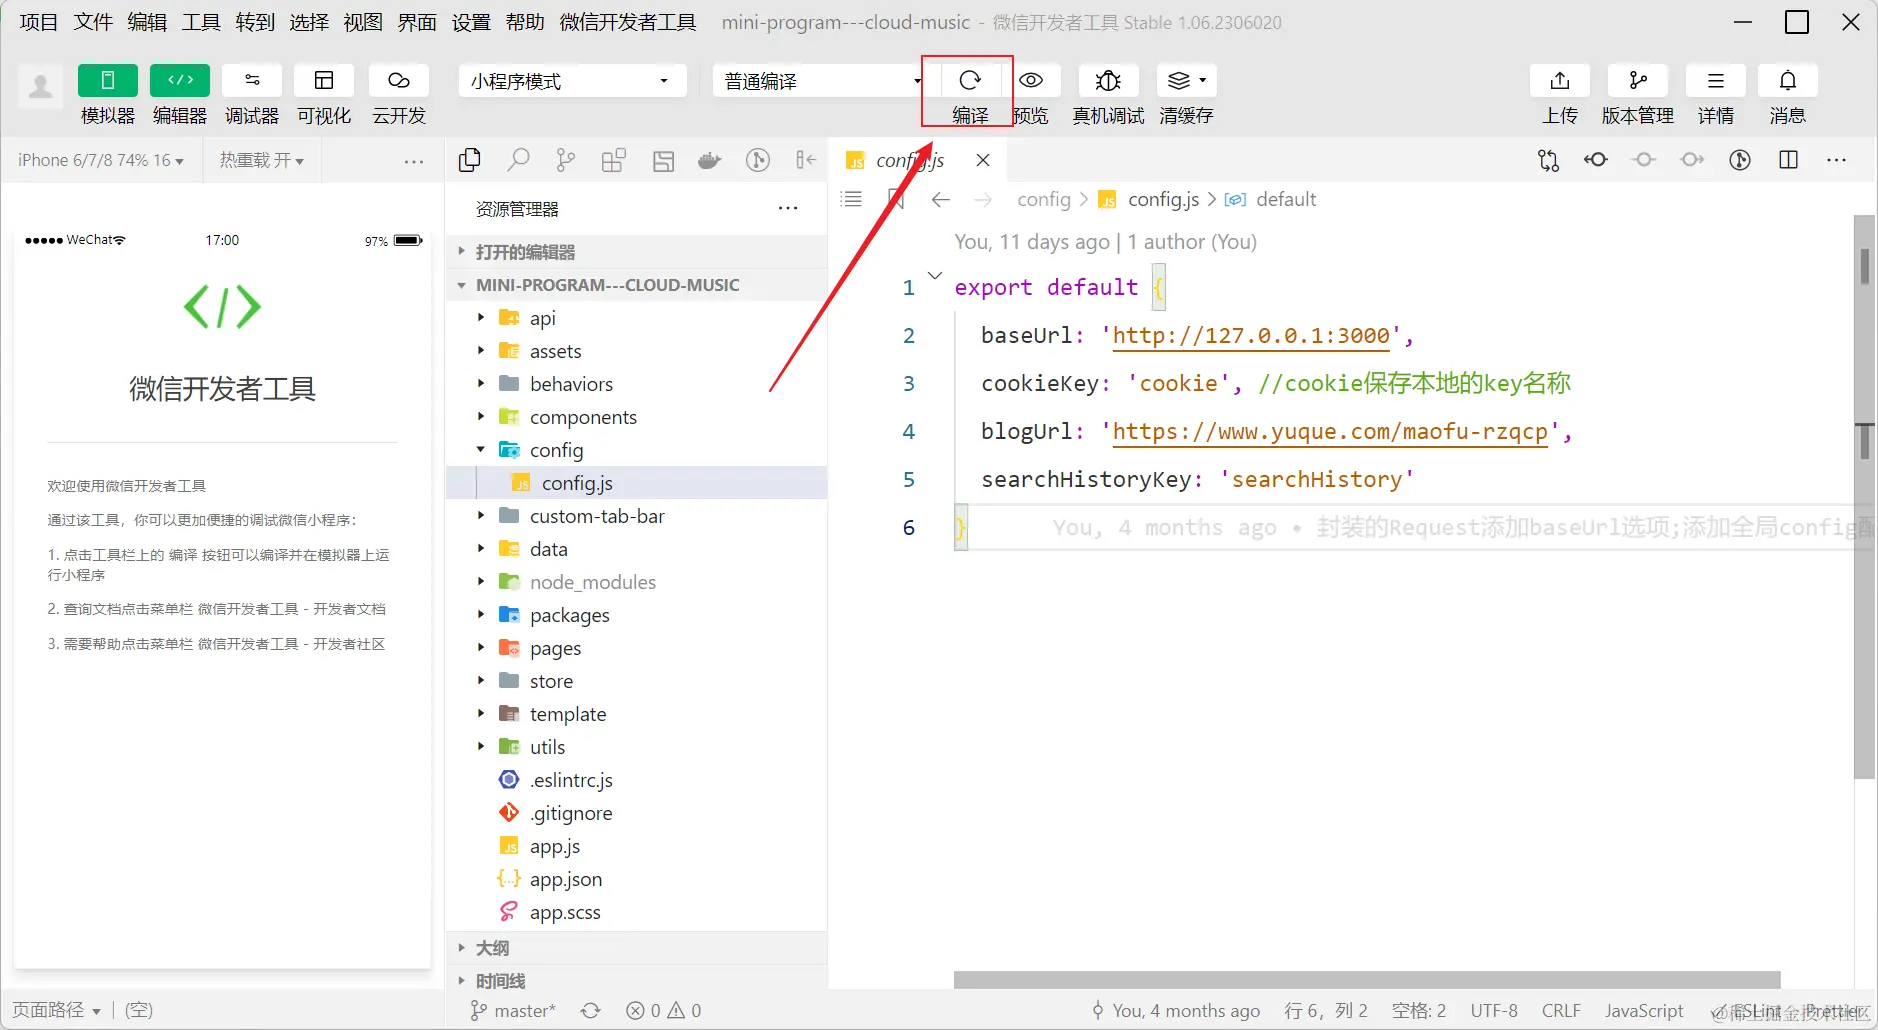Open the messages (消息) bell
This screenshot has height=1030, width=1878.
point(1788,80)
